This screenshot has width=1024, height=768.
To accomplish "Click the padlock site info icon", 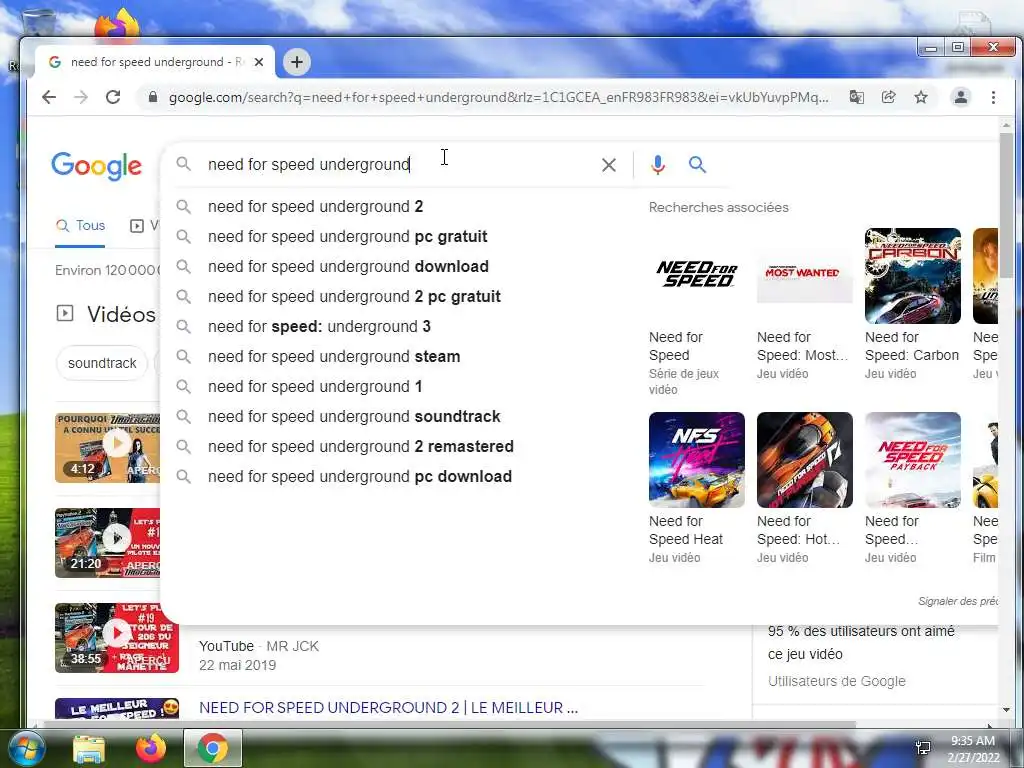I will point(153,97).
